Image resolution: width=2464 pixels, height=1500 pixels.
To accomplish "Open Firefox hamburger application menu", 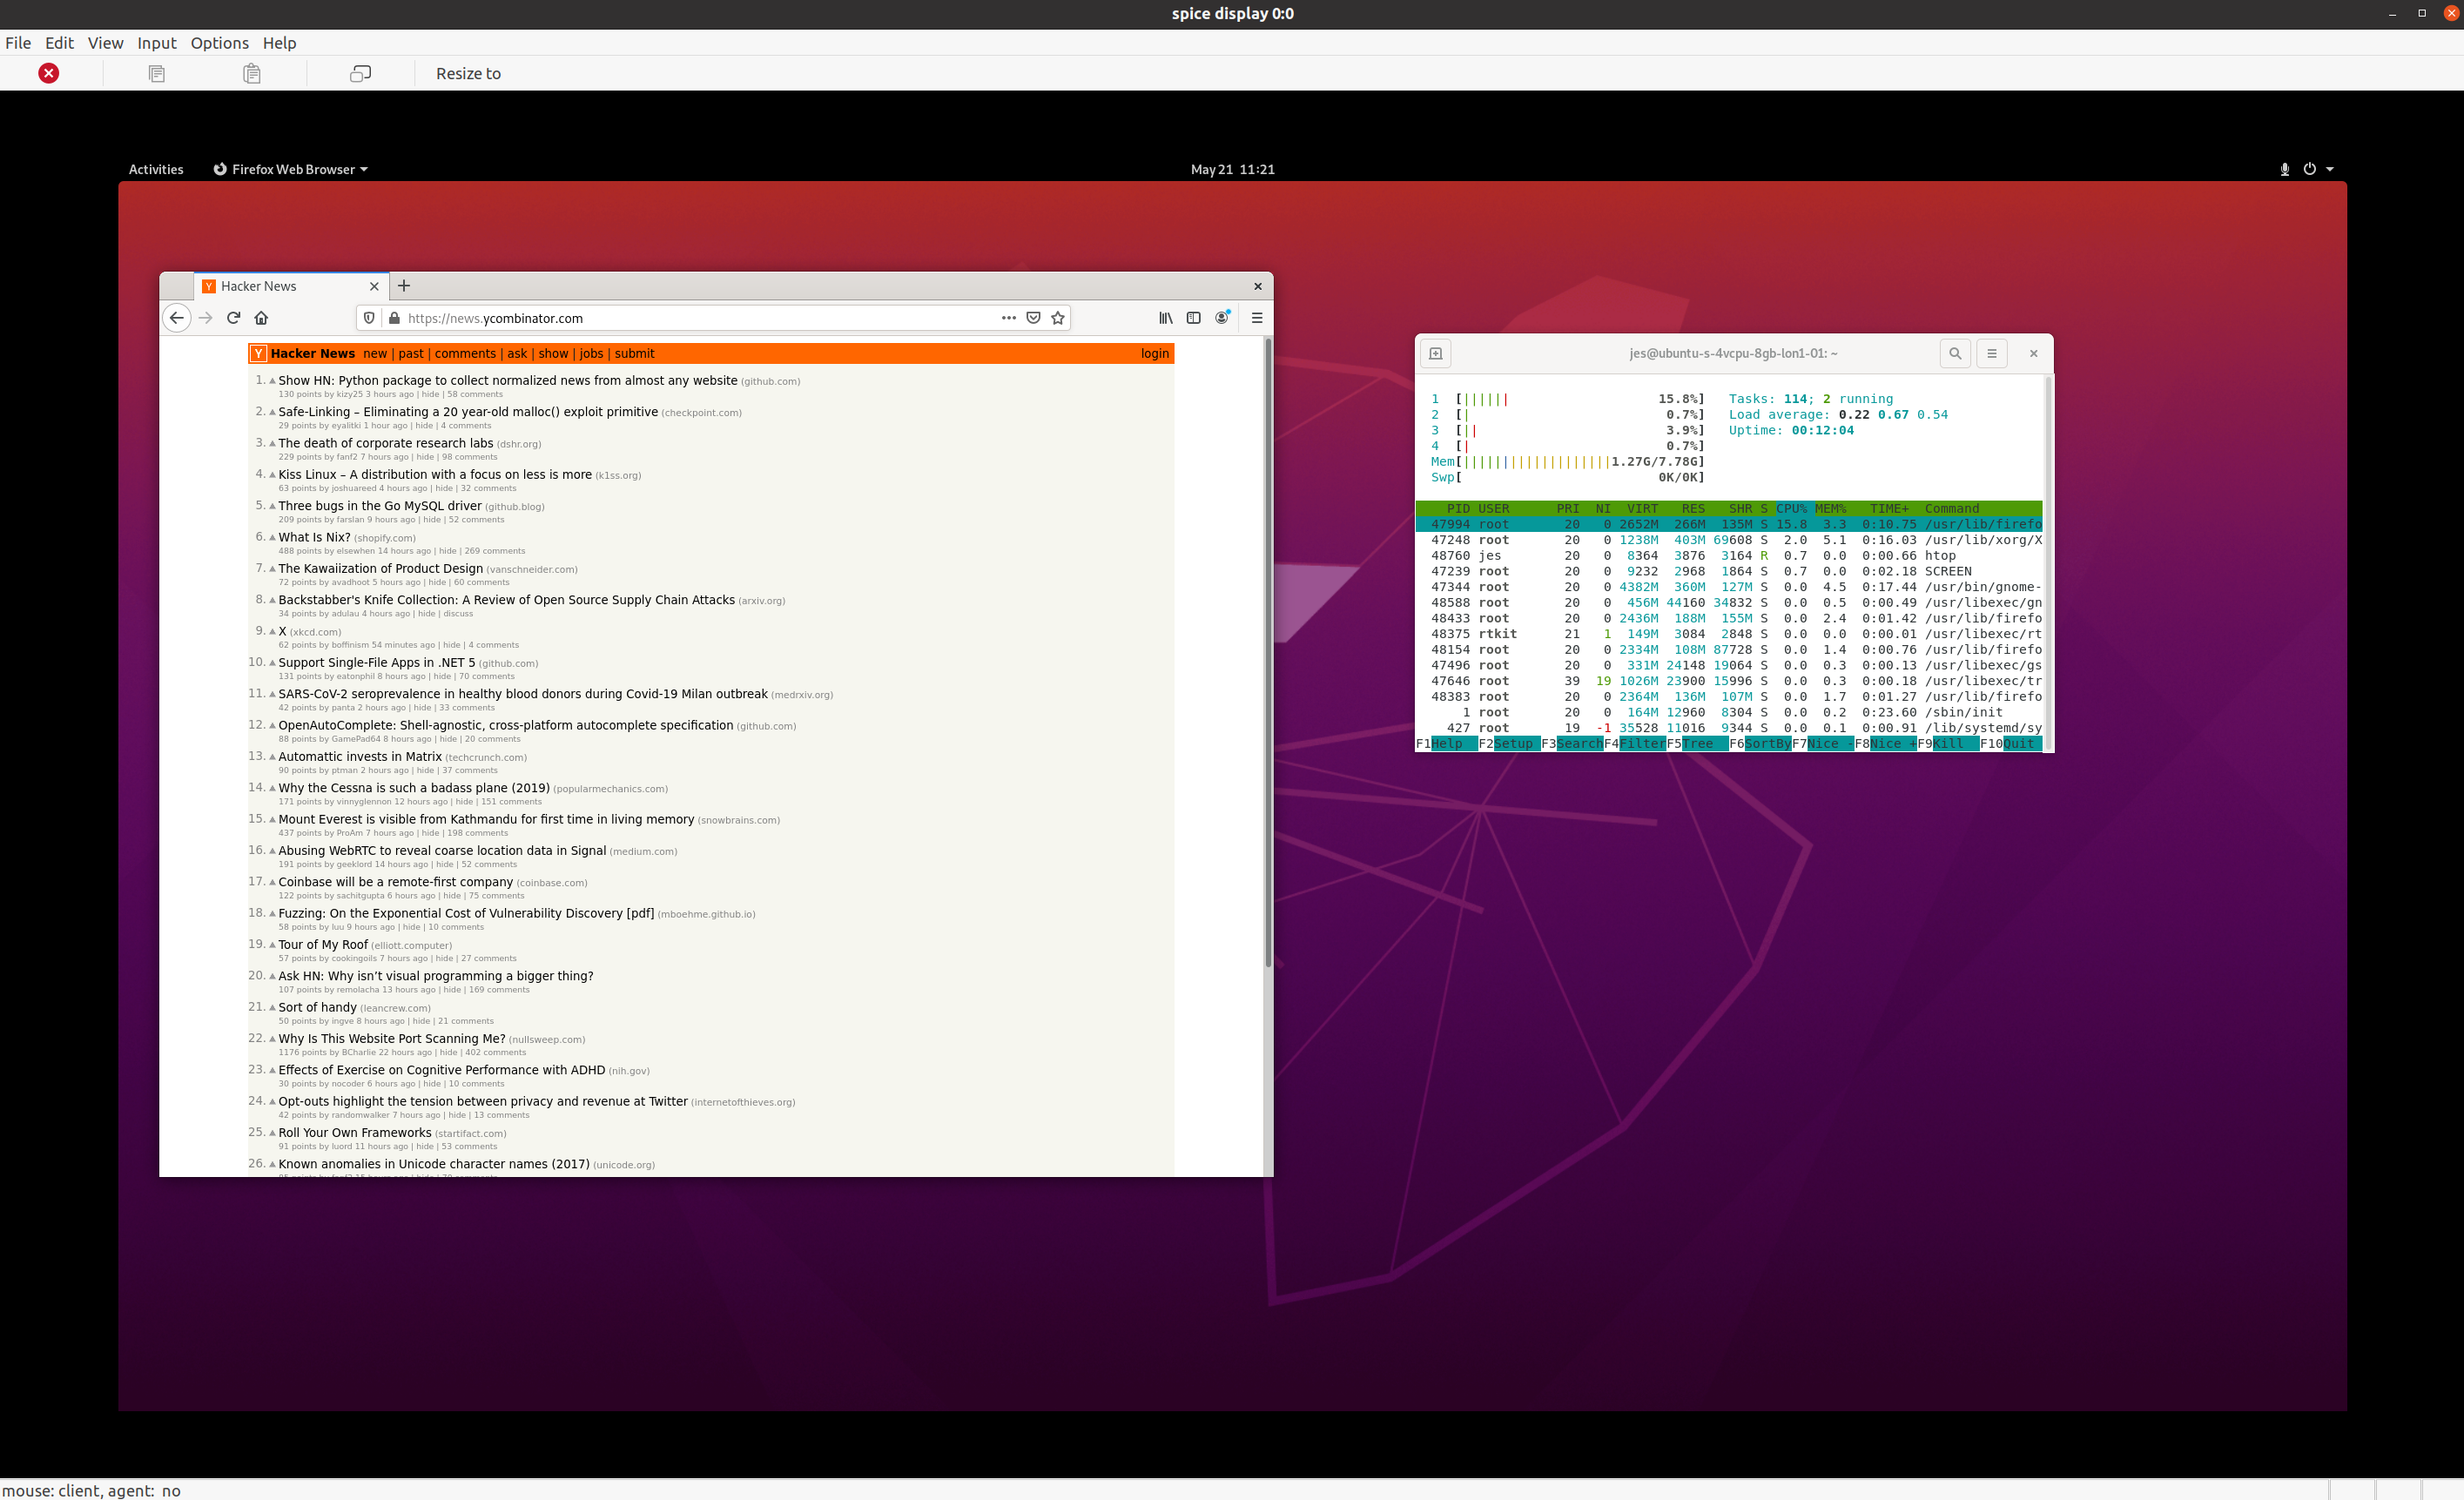I will tap(1257, 318).
